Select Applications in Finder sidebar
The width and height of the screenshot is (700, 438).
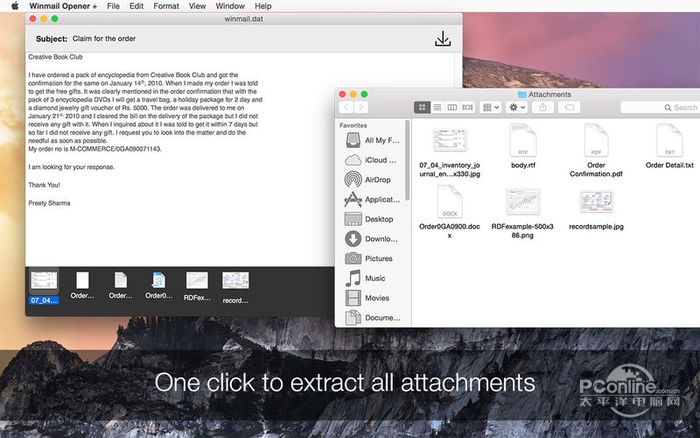[372, 199]
